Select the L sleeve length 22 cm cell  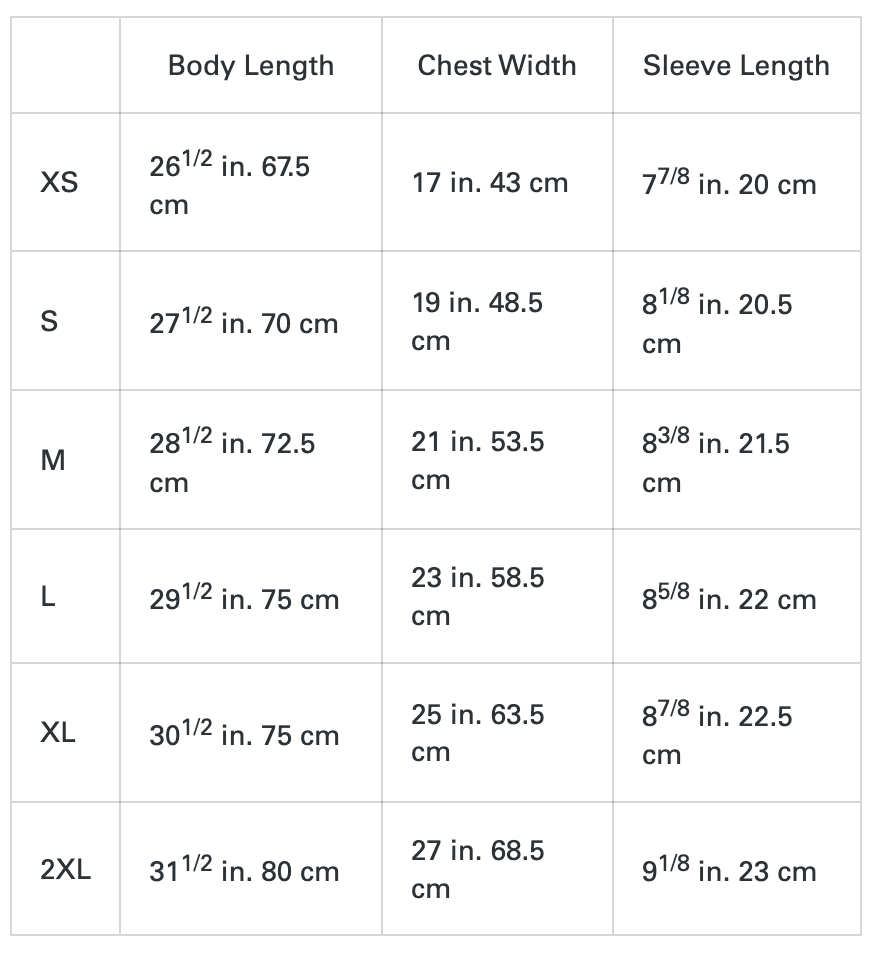point(729,599)
